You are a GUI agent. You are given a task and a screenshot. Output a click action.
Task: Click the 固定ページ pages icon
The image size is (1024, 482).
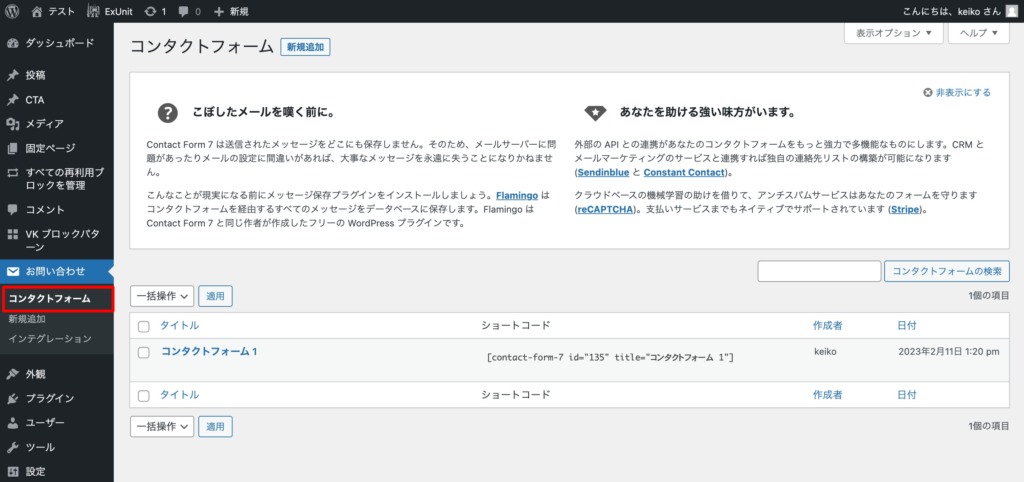(12, 148)
